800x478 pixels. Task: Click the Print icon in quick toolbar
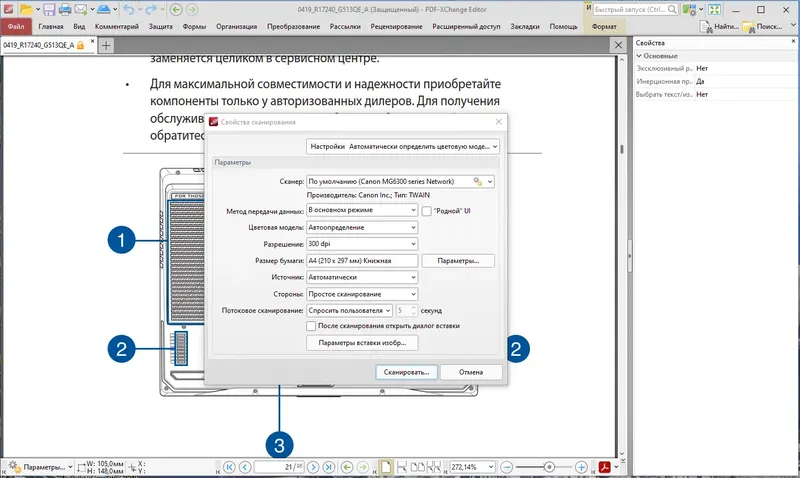65,9
